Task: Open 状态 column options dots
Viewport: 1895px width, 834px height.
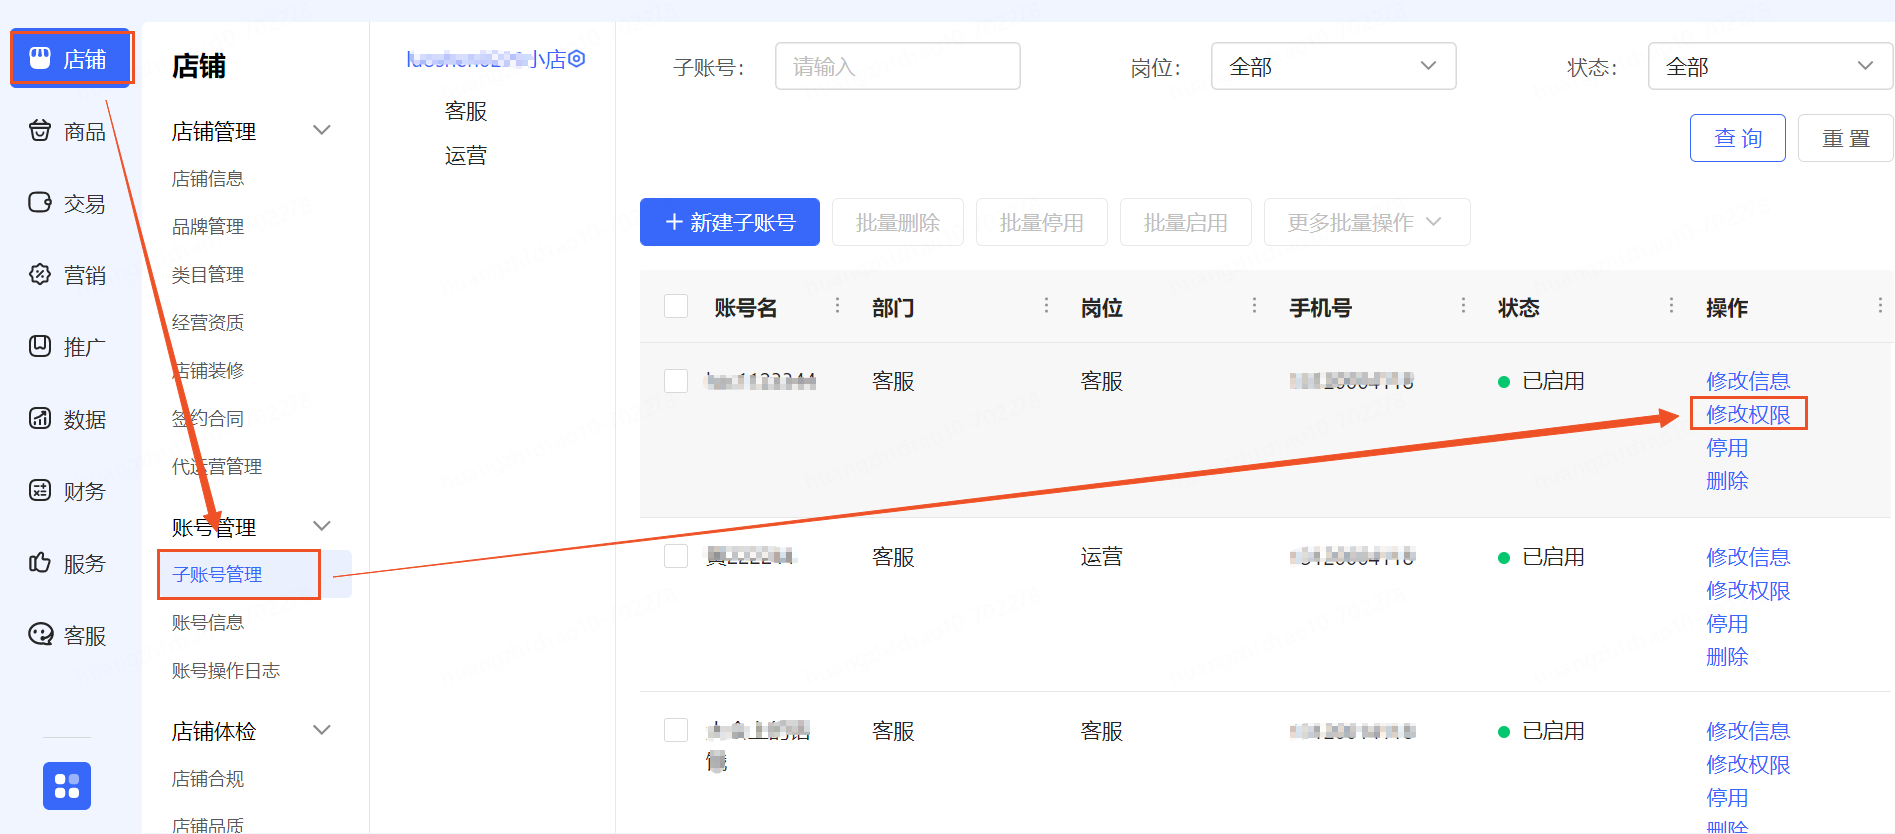Action: point(1671,305)
